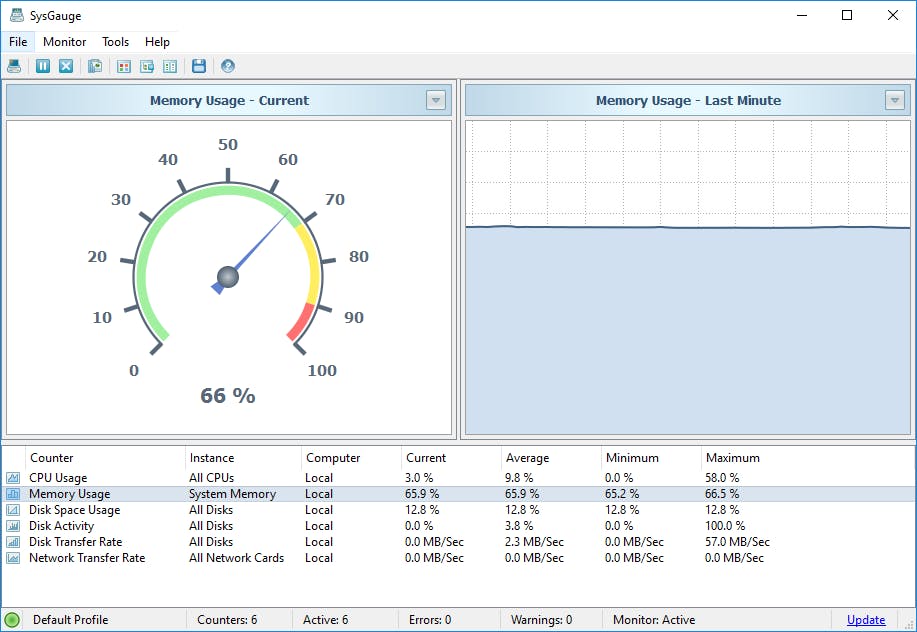The width and height of the screenshot is (917, 632).
Task: Click the copy documents icon in toolbar
Action: coord(95,66)
